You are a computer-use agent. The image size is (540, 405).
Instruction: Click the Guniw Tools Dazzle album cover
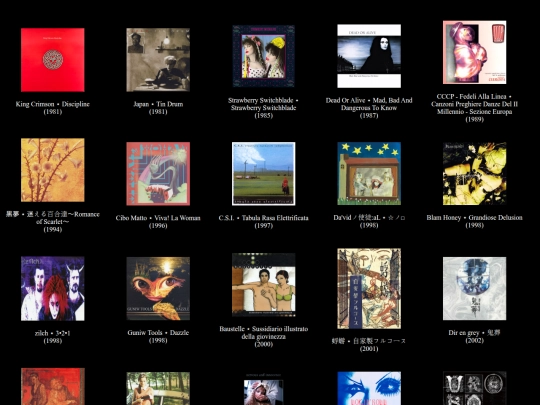click(x=158, y=289)
